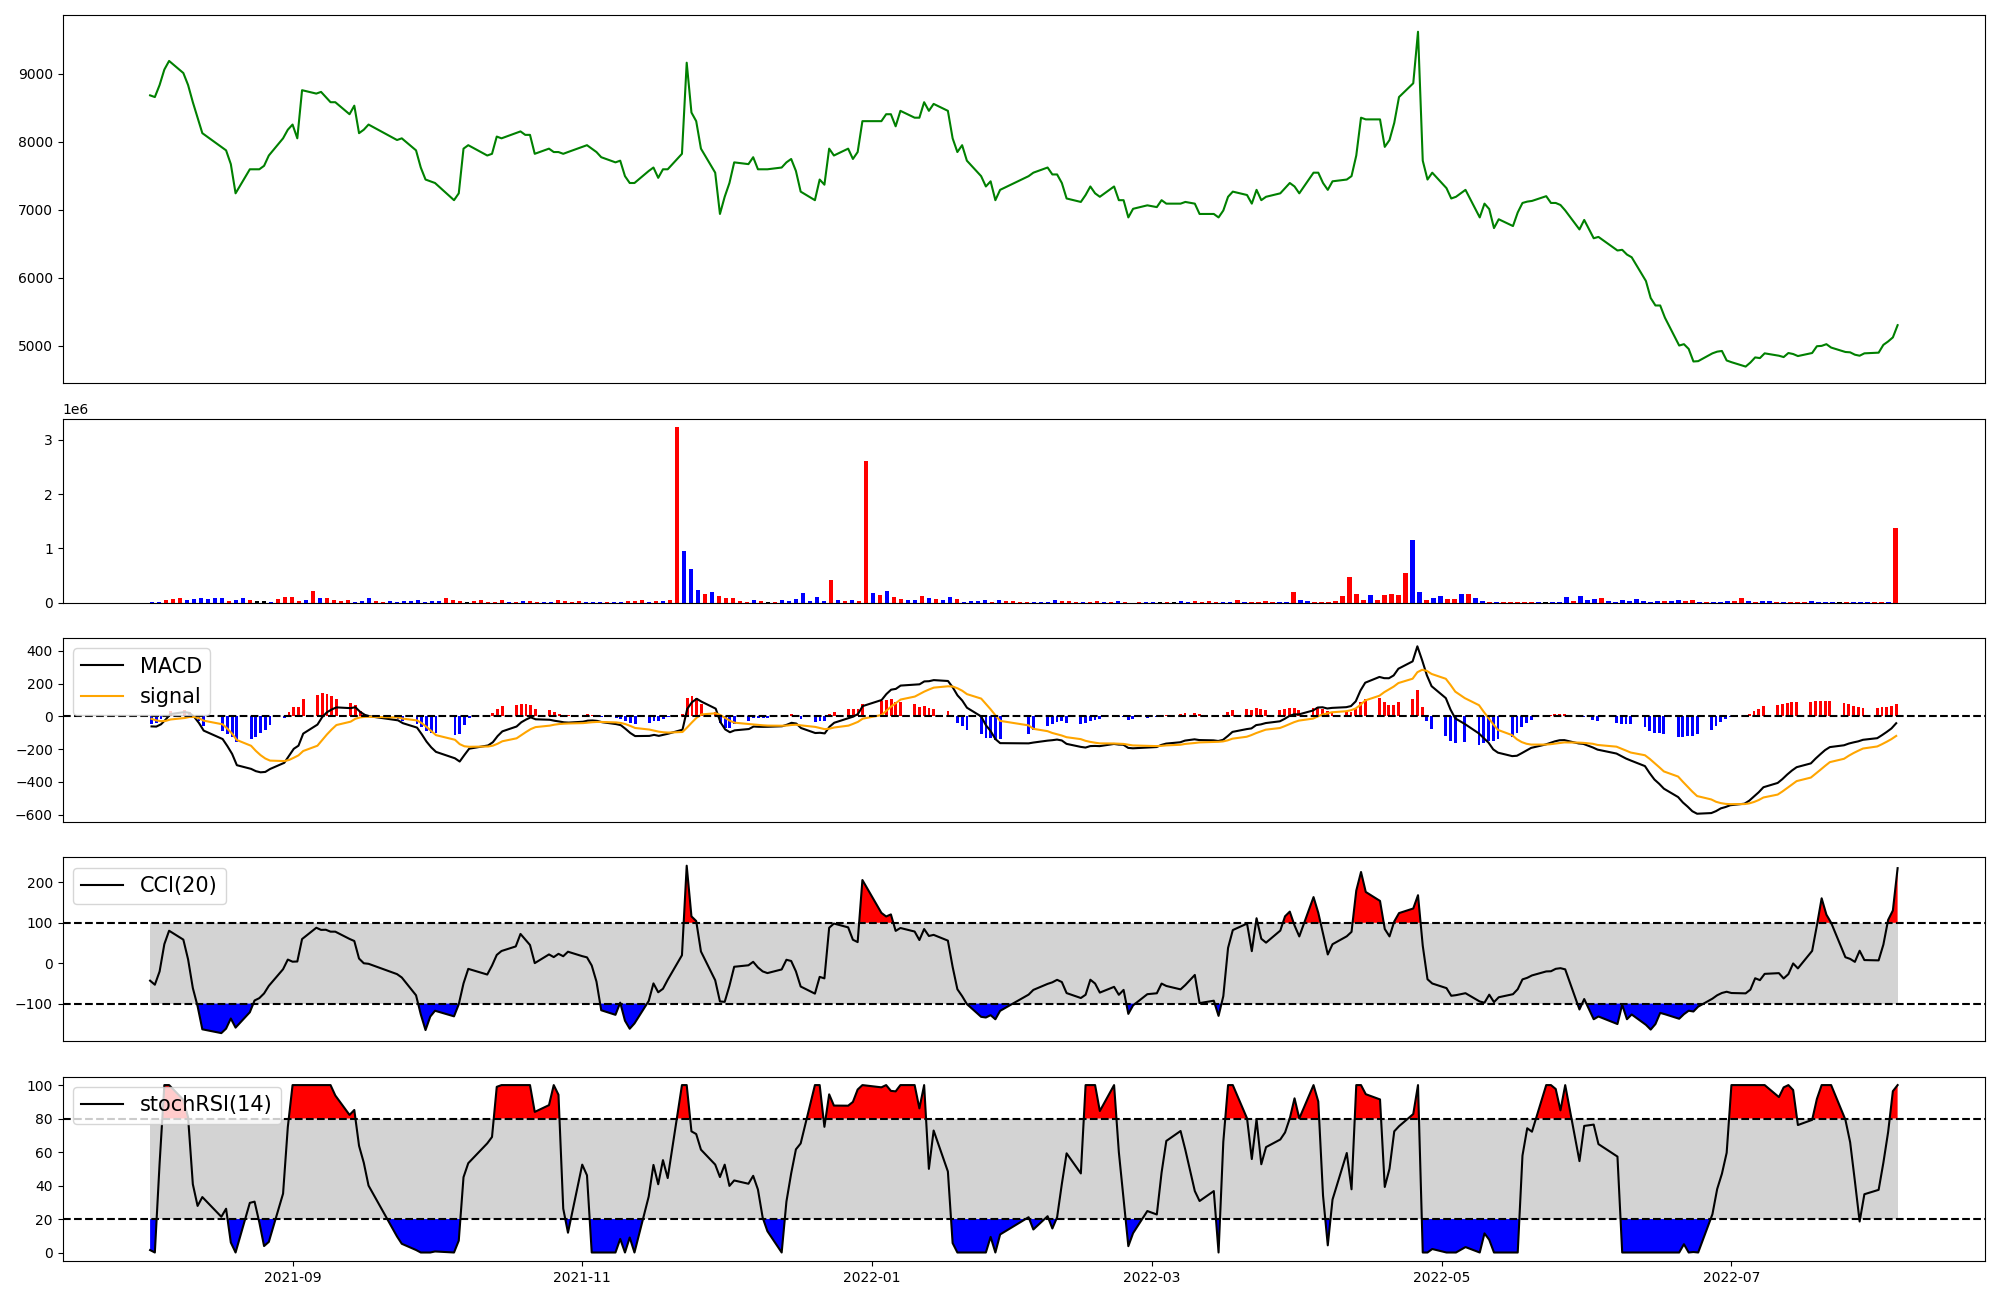Click the stochRSI(14) legend entry

205,1104
